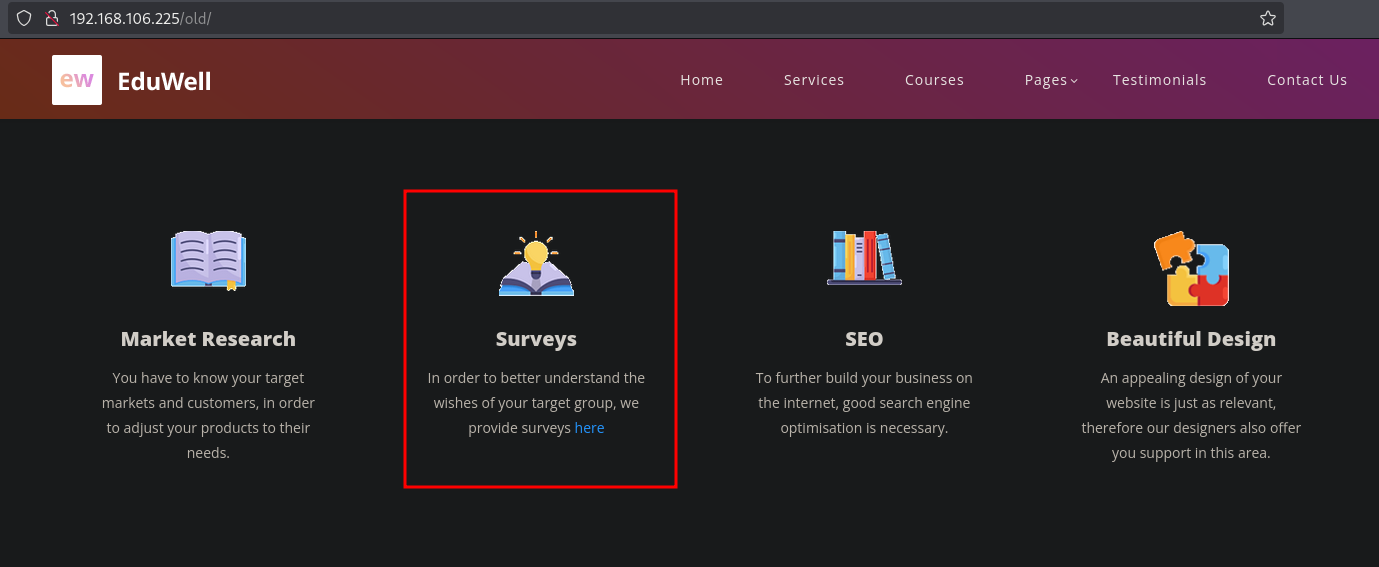The image size is (1379, 567).
Task: Click the shield tracking protection icon
Action: (x=24, y=18)
